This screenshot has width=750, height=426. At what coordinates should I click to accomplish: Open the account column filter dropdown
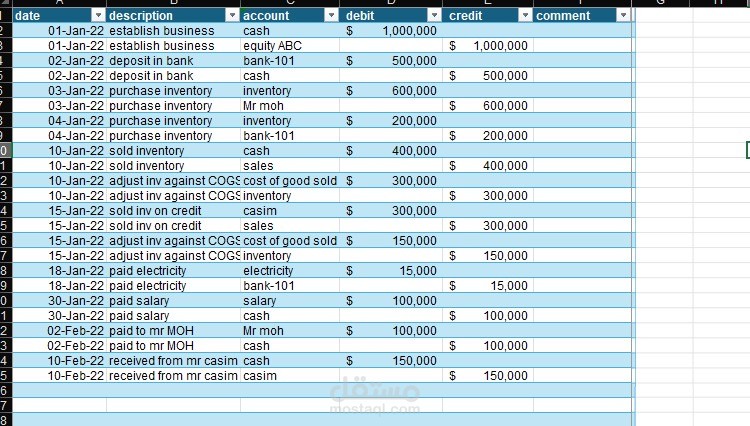click(331, 15)
